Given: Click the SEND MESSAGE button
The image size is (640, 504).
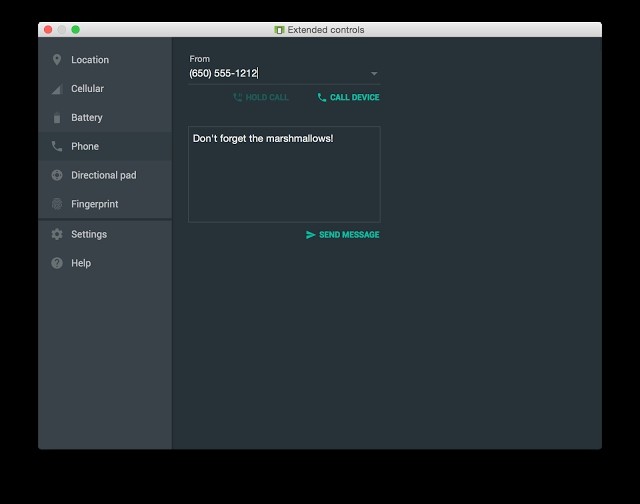Looking at the screenshot, I should coord(343,235).
